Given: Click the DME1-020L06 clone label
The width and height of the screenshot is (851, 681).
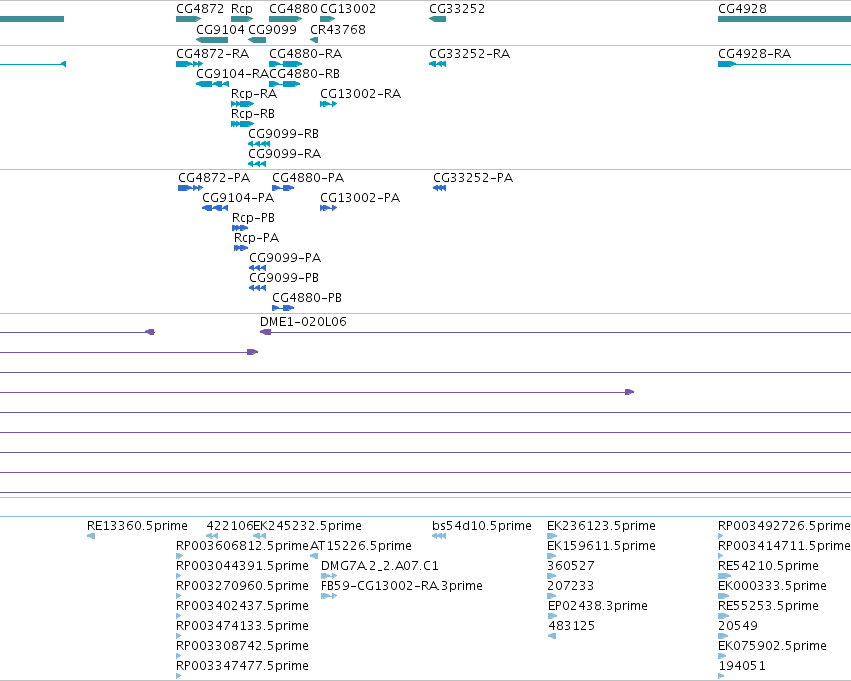Looking at the screenshot, I should [x=303, y=321].
